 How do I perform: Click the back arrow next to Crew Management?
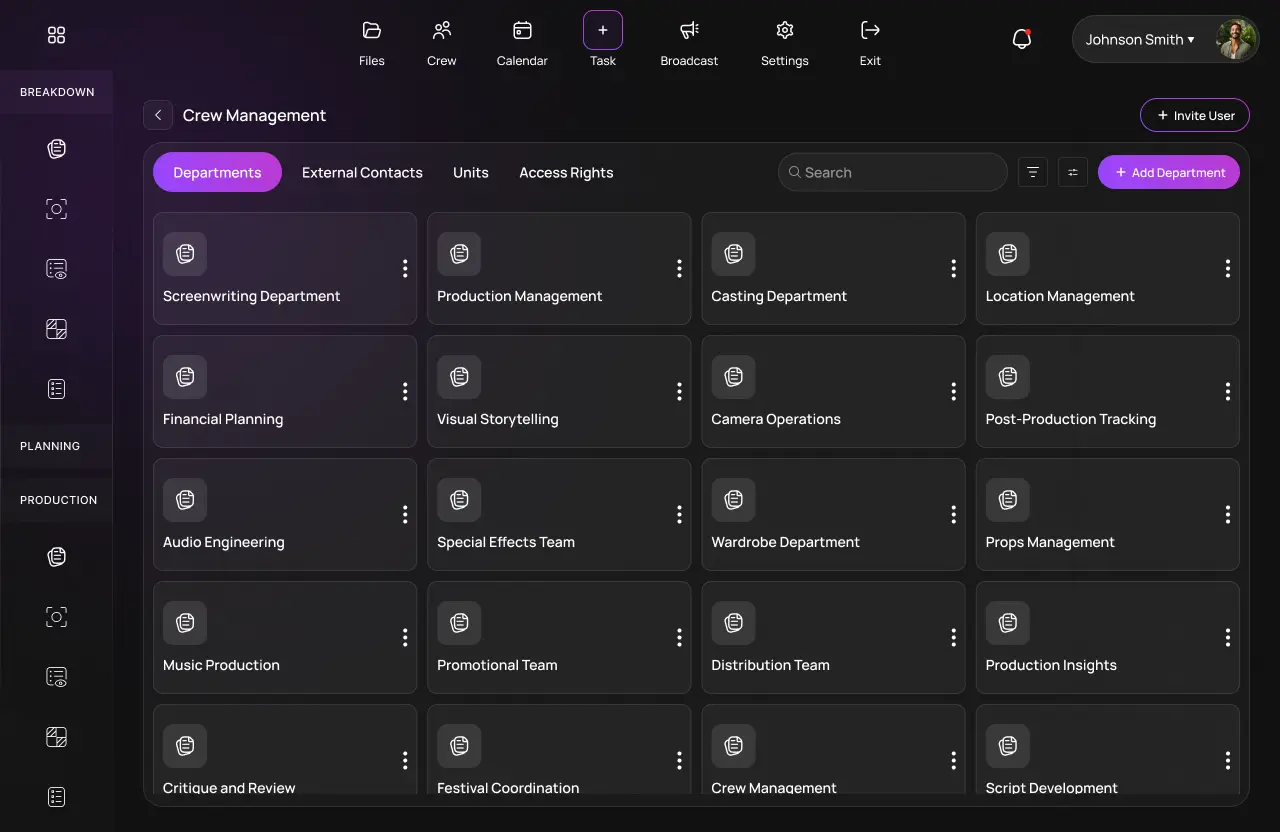[x=157, y=115]
